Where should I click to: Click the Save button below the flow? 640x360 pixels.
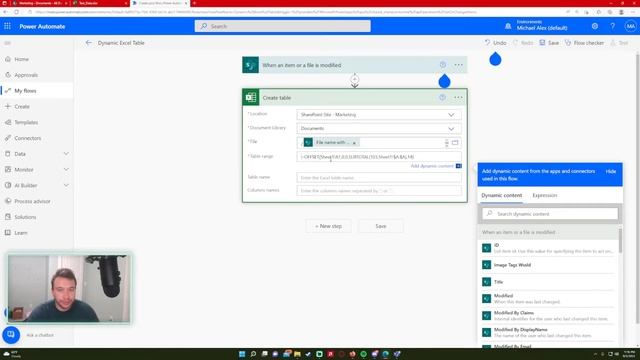pos(381,226)
